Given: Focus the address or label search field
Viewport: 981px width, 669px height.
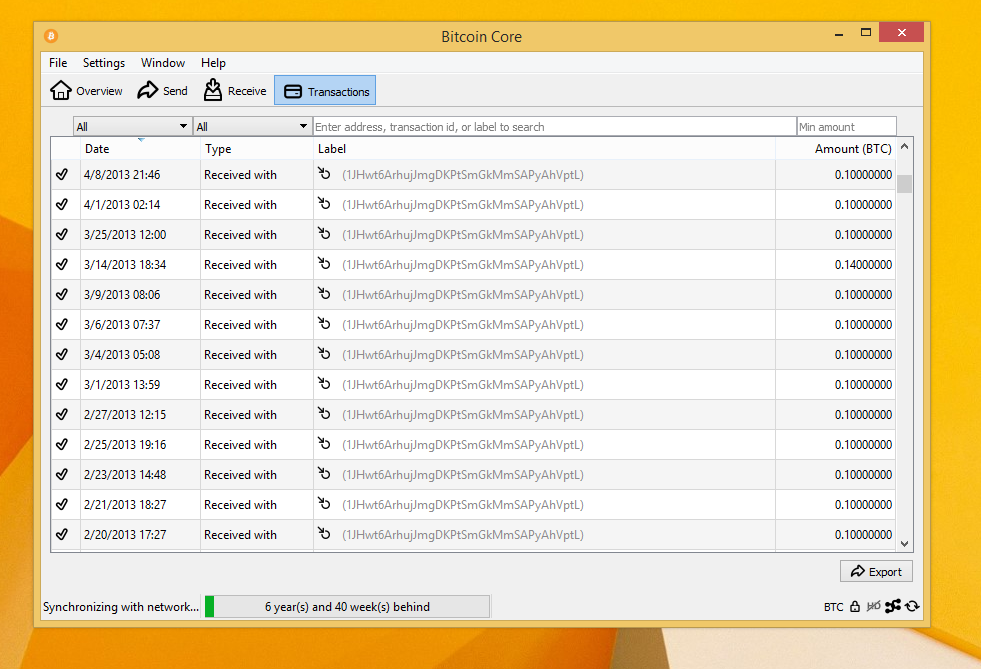Looking at the screenshot, I should point(554,126).
